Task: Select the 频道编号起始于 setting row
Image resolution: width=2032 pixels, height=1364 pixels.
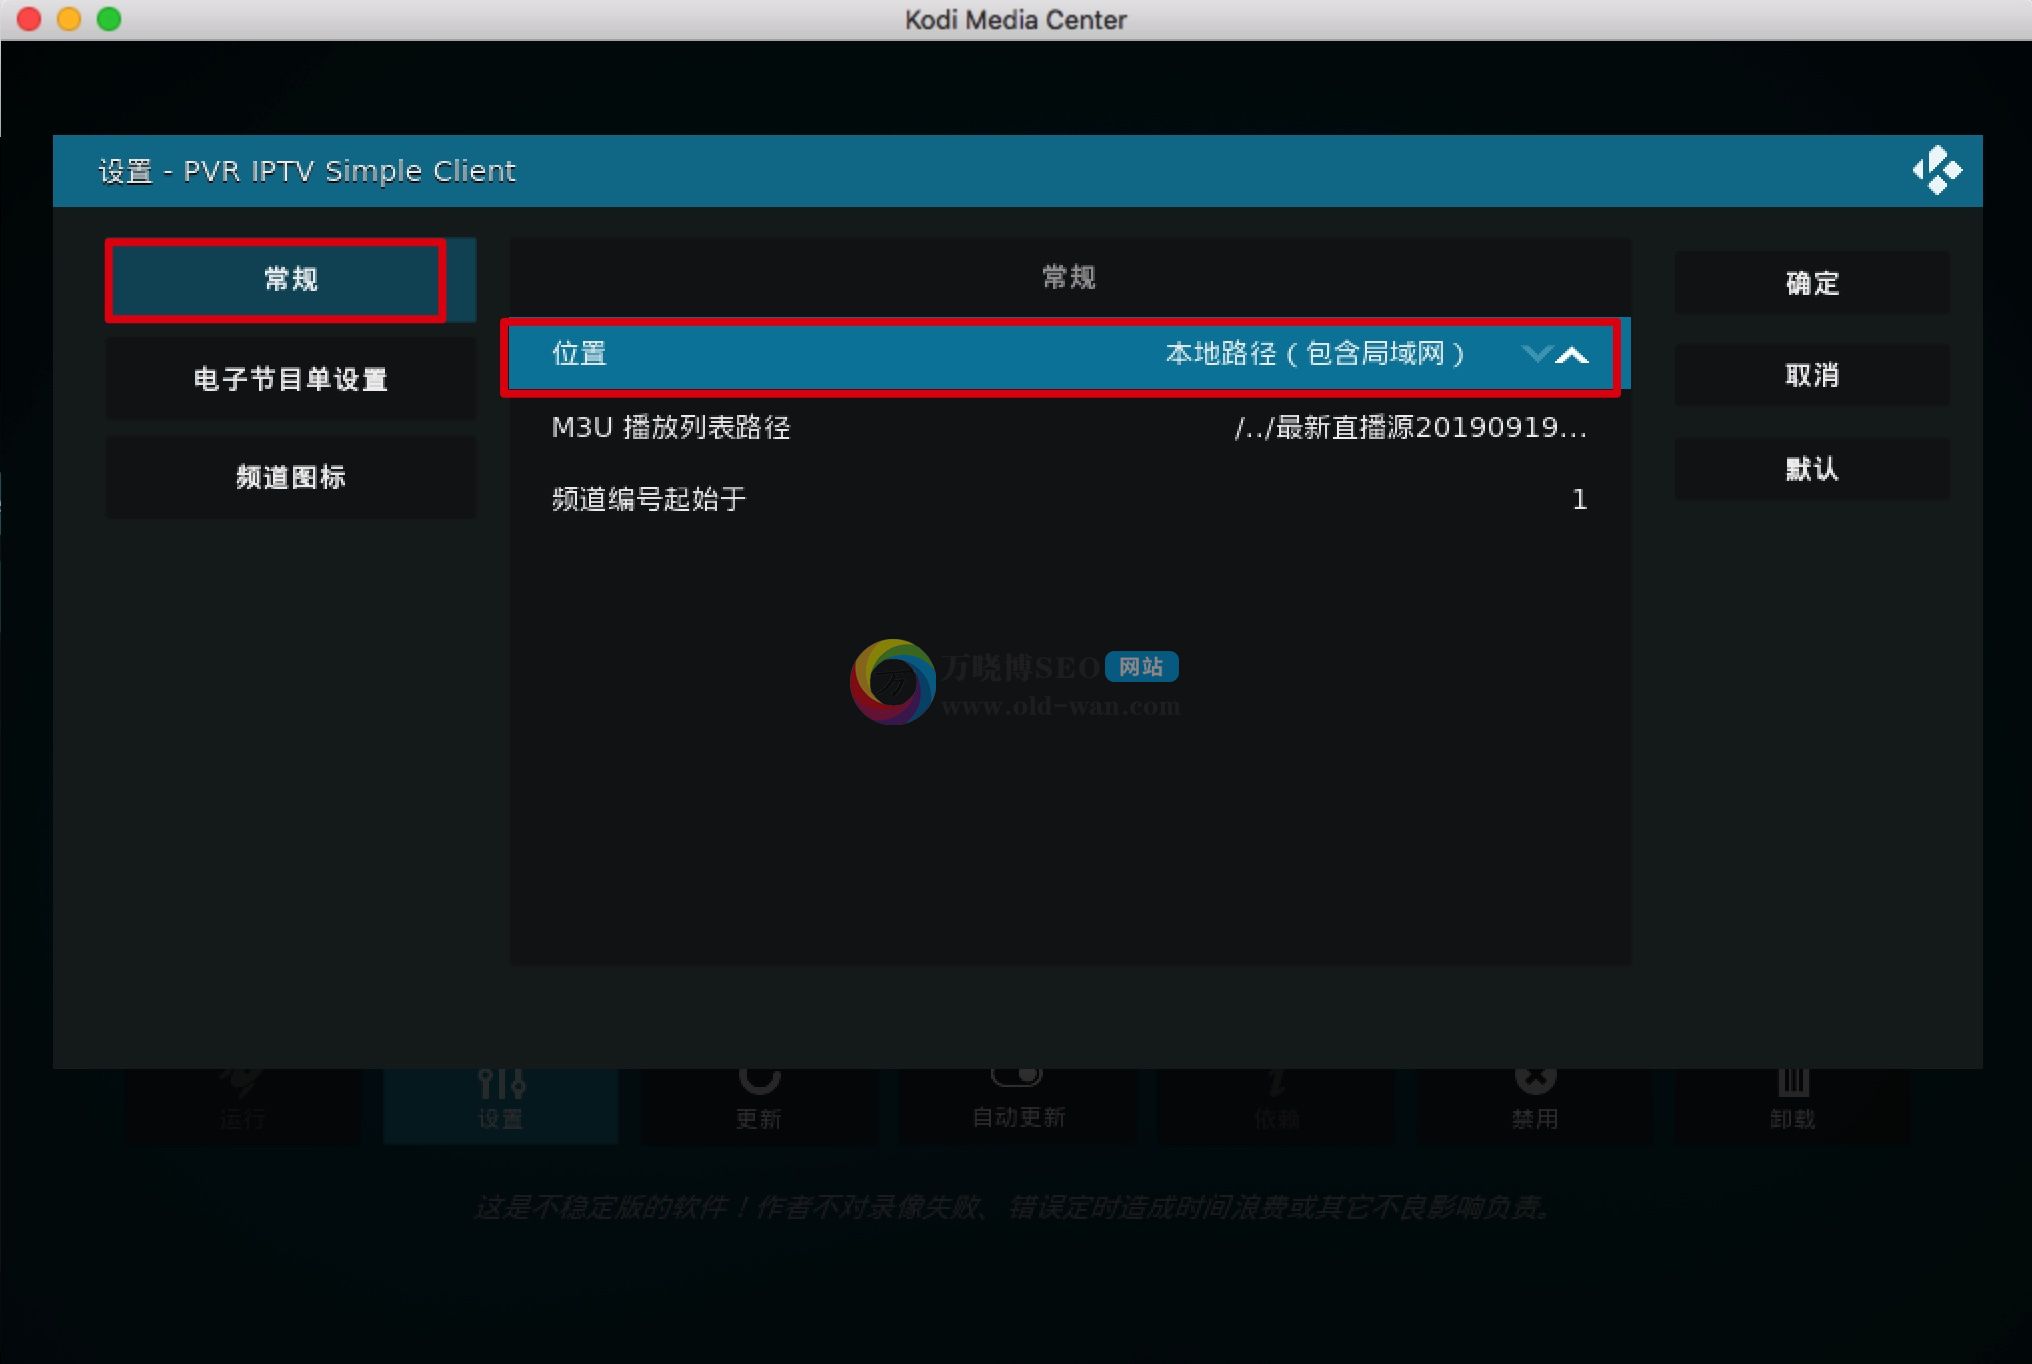Action: 1069,499
